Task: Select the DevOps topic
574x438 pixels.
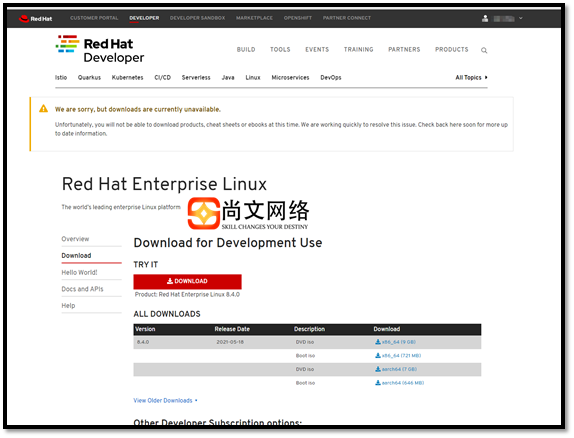Action: [x=331, y=78]
